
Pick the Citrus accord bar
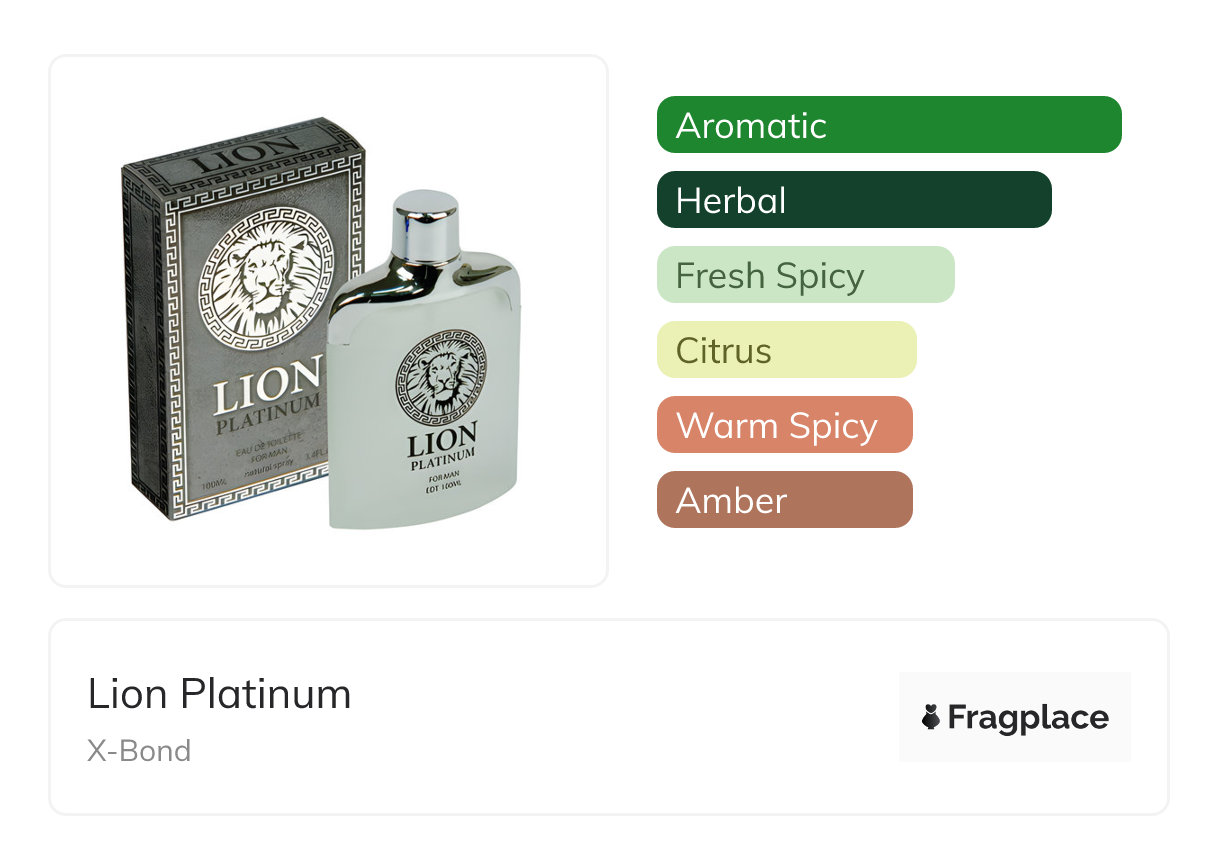click(786, 350)
